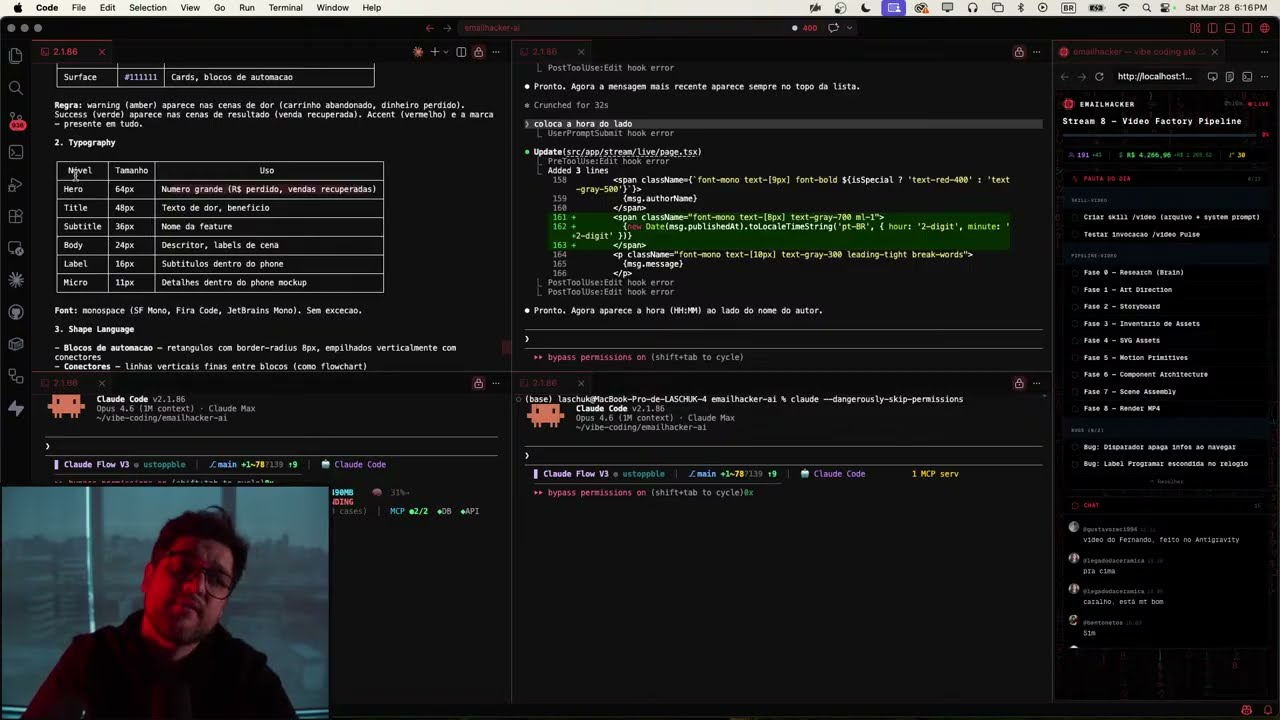Click 'Bug: Disparador apaga infos ao navegar'
This screenshot has height=720, width=1280.
[x=1159, y=447]
